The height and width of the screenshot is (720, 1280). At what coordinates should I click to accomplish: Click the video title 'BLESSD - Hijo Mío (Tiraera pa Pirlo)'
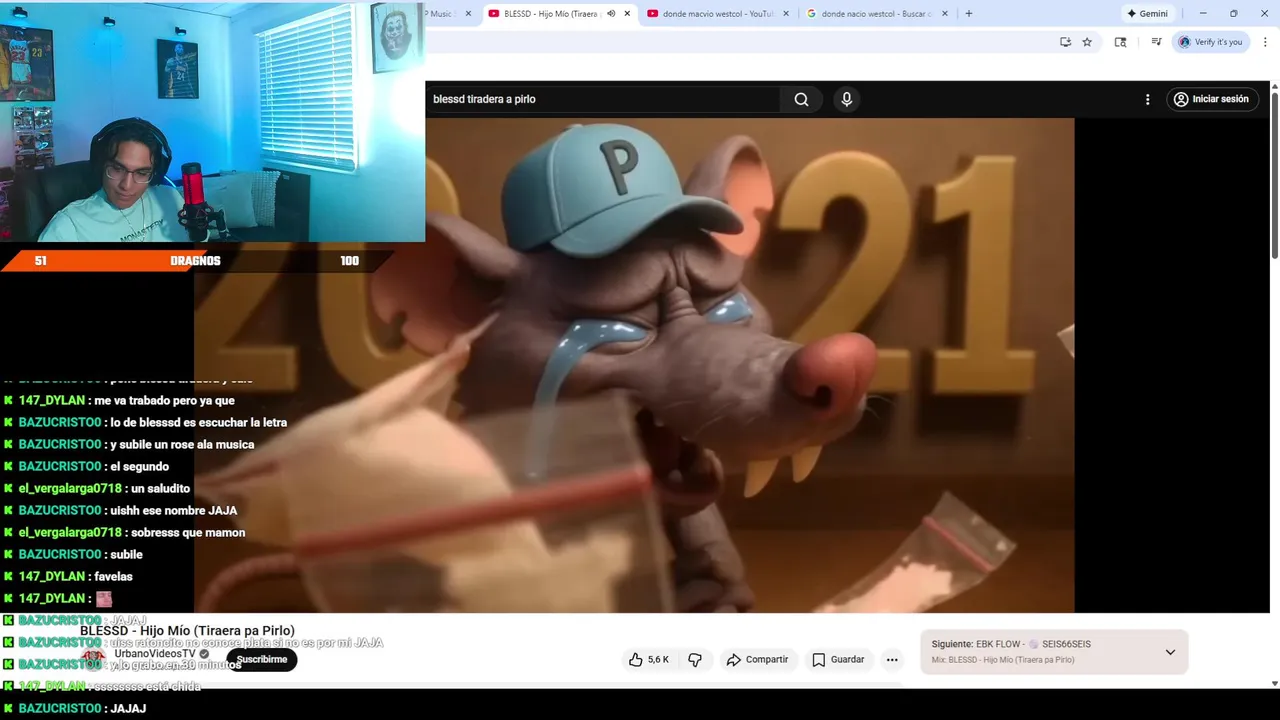point(187,630)
